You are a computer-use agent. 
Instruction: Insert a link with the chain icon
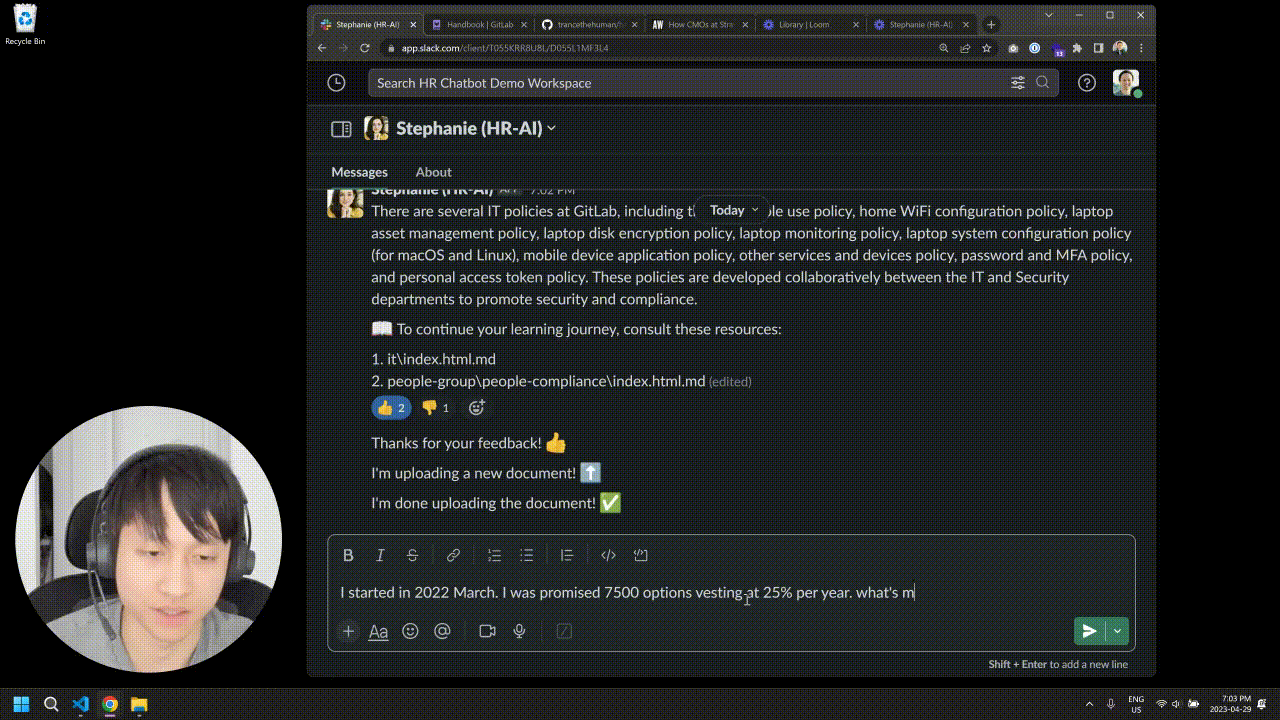453,555
